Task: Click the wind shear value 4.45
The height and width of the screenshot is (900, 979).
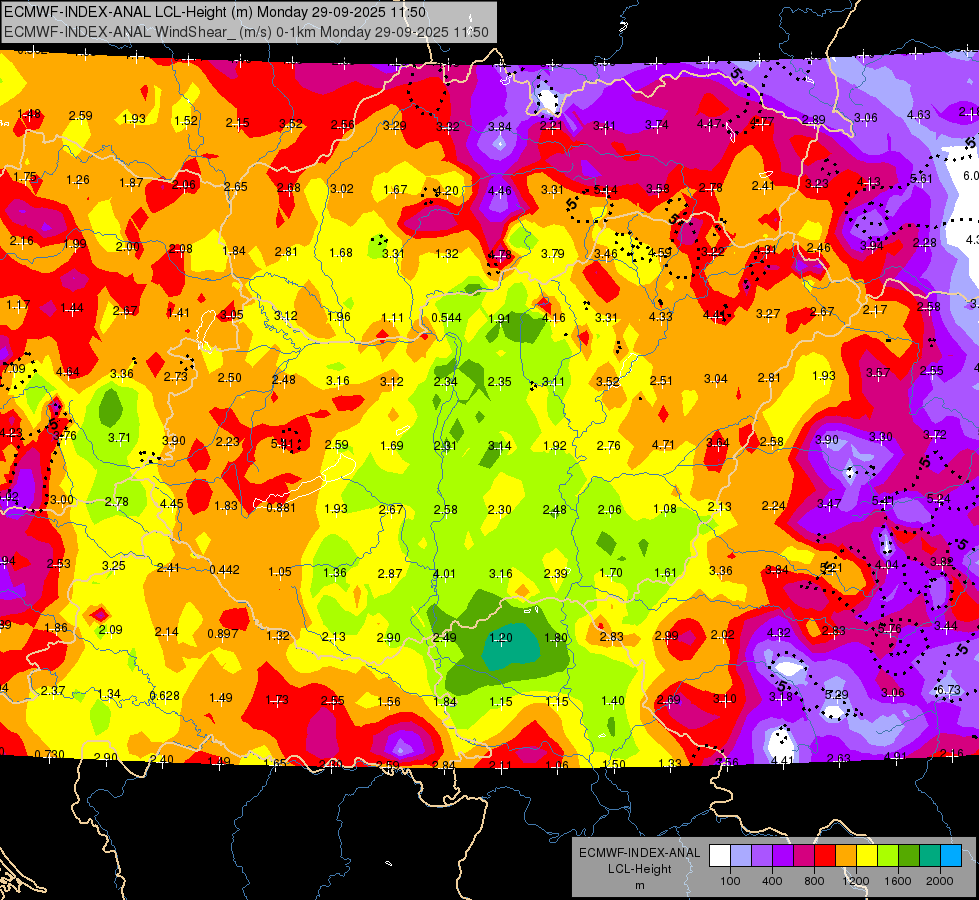Action: (172, 503)
